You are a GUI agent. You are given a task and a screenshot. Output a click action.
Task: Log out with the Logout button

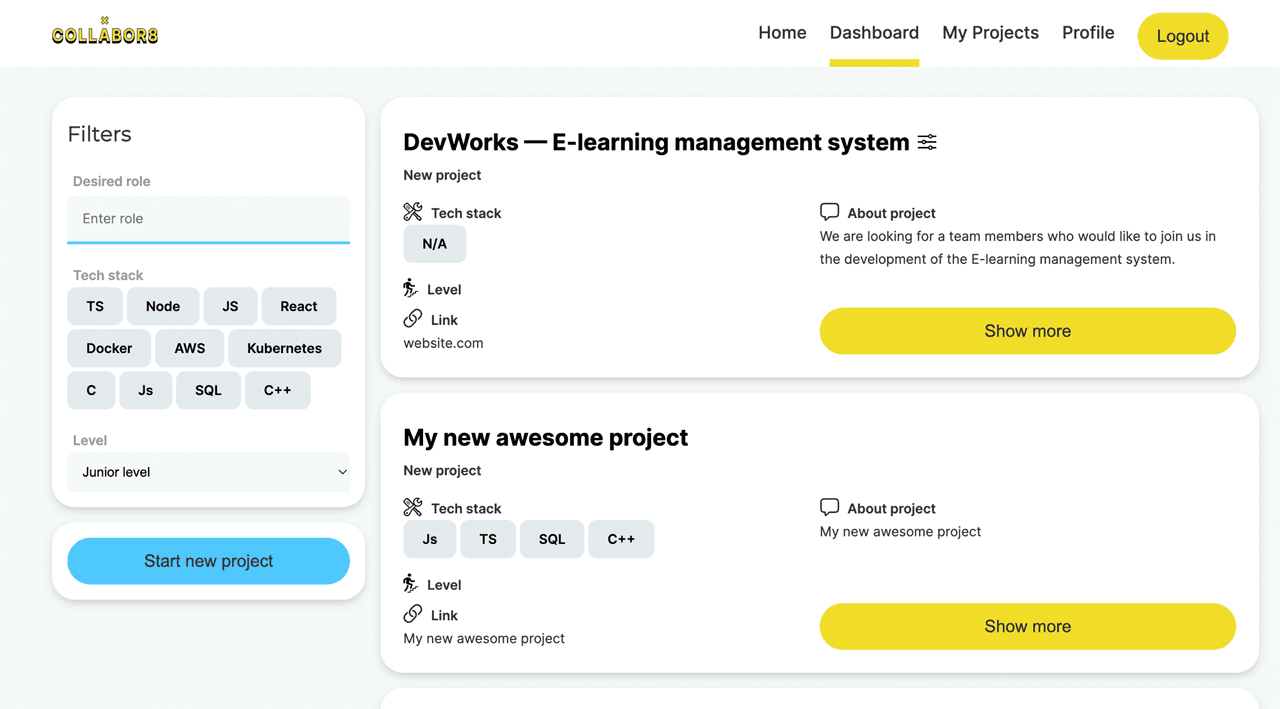[1183, 36]
